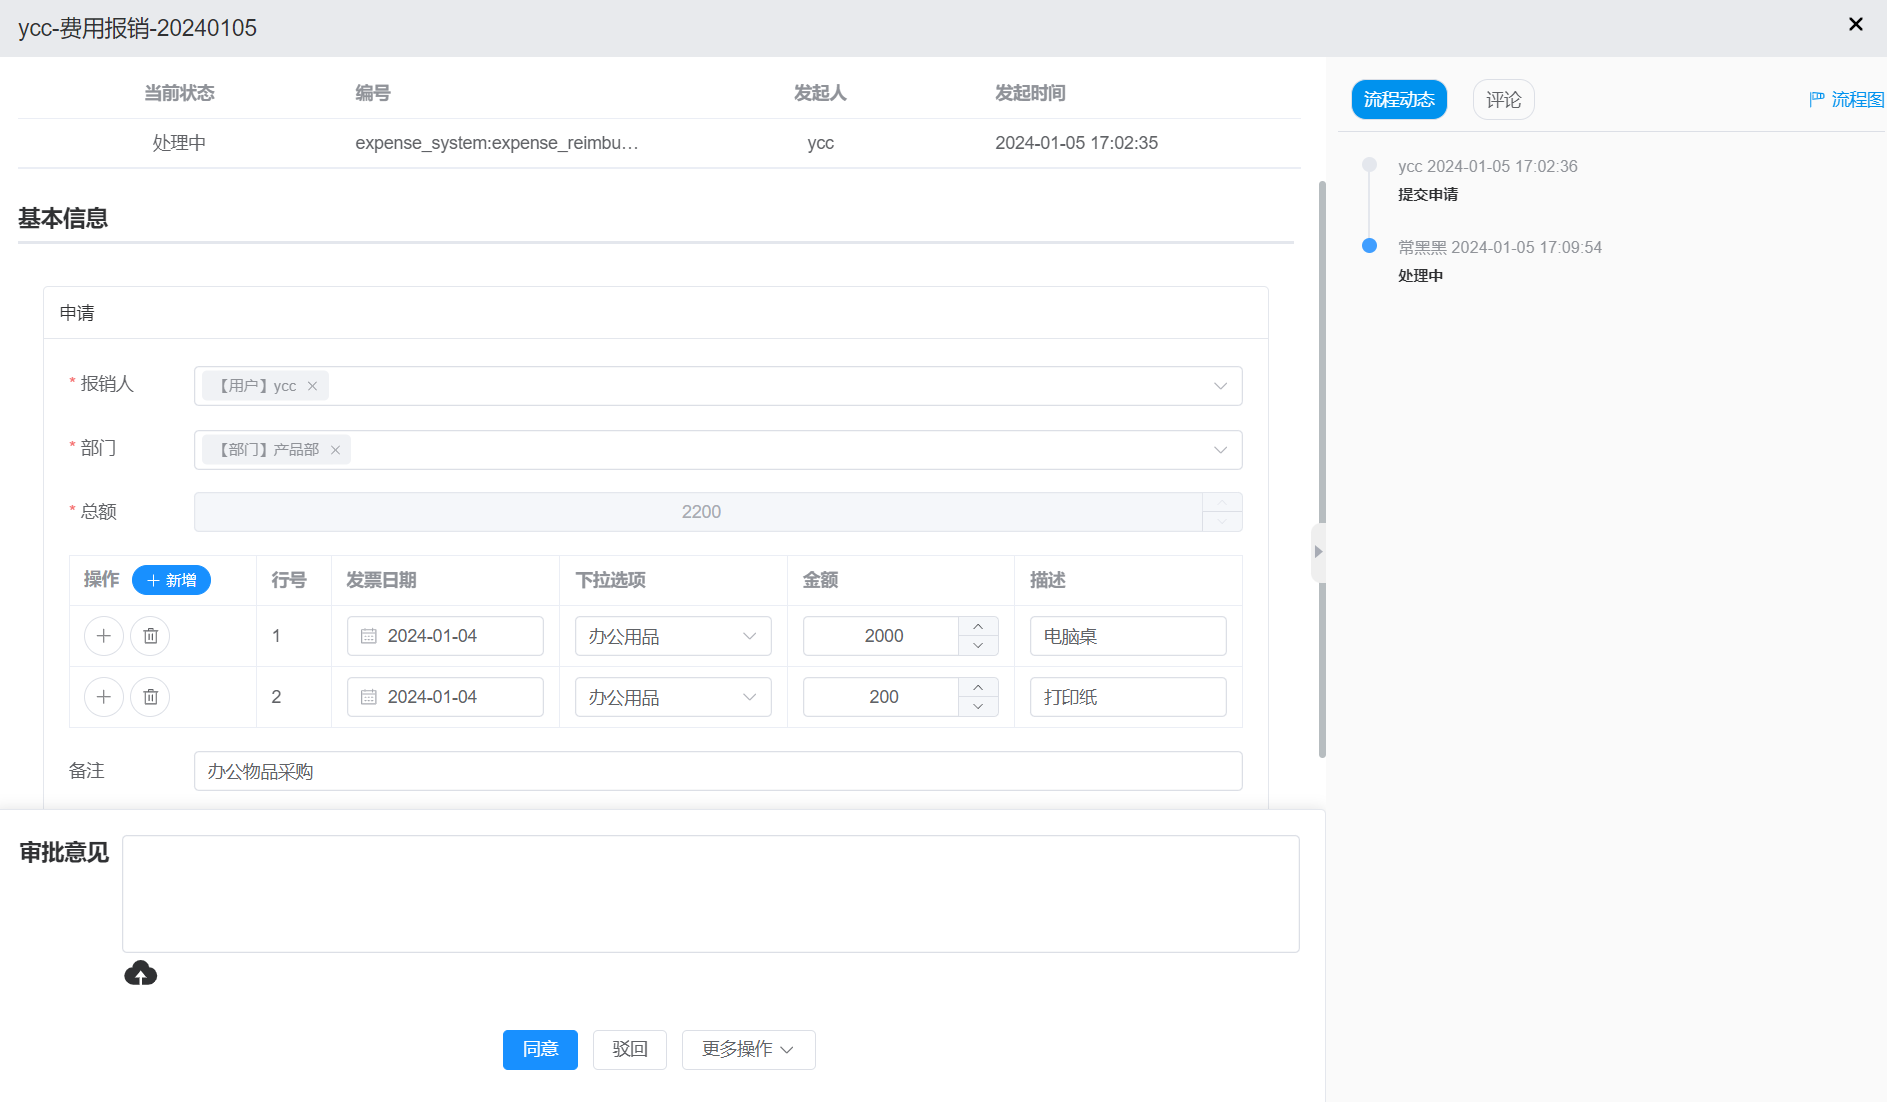Click the 备注 input field

[x=718, y=771]
